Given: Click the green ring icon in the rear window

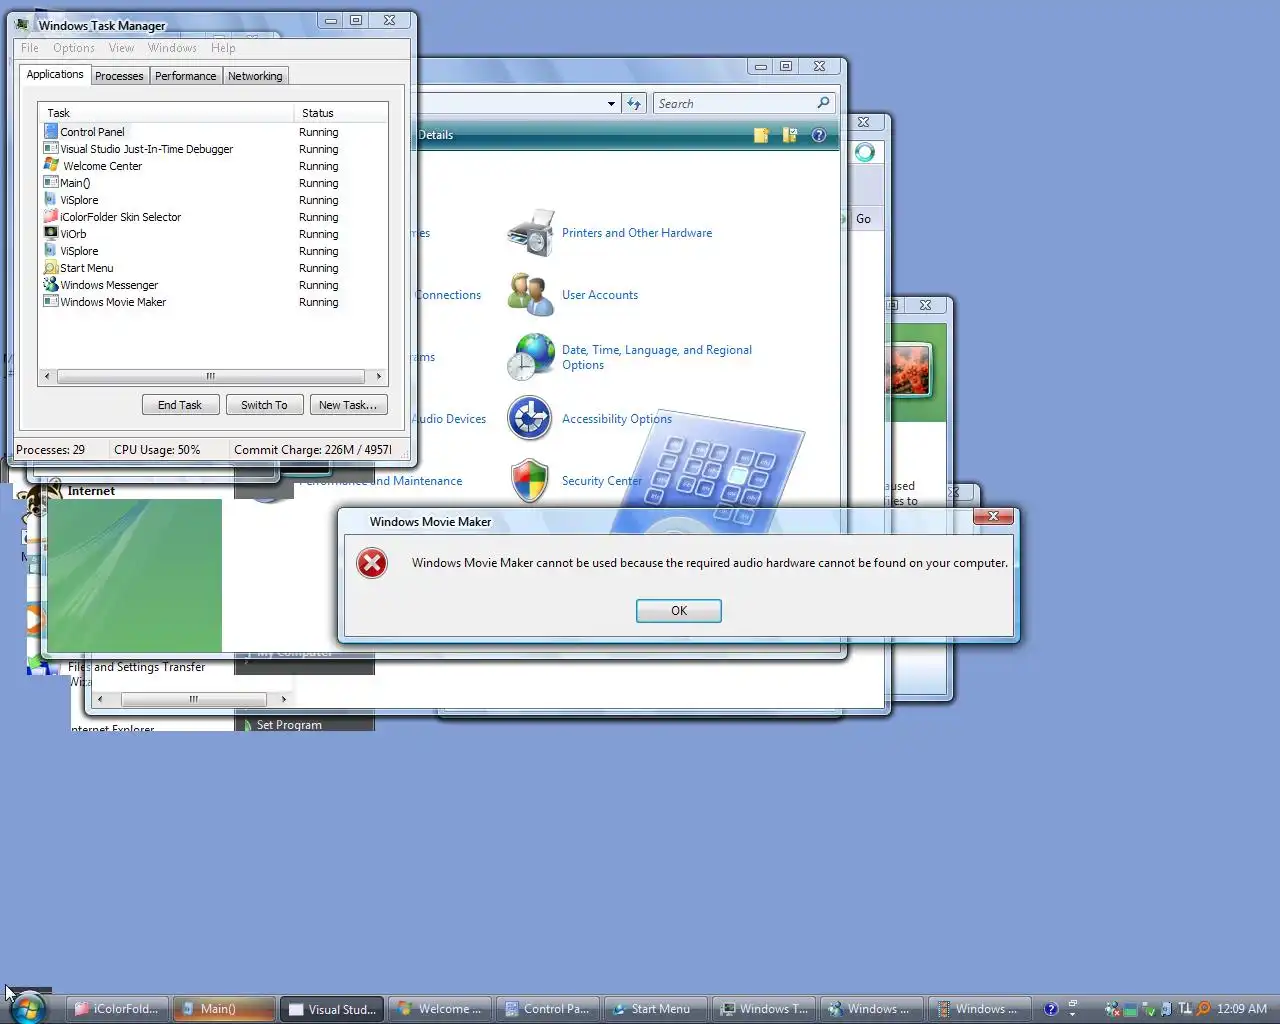Looking at the screenshot, I should (x=865, y=152).
